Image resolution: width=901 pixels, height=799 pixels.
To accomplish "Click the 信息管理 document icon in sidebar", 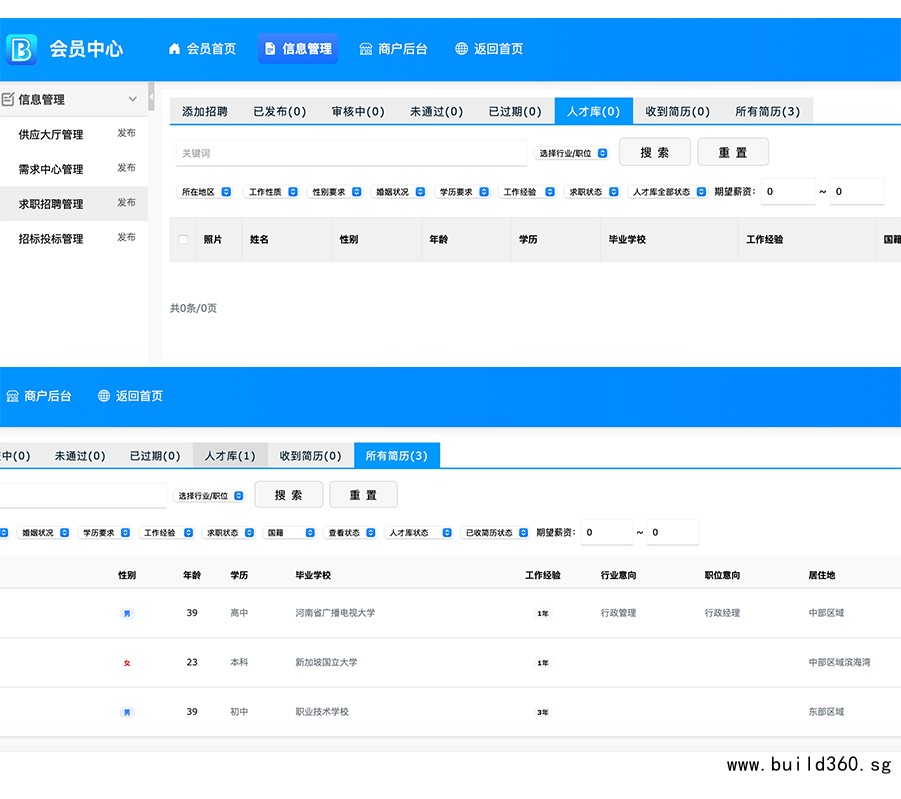I will coord(8,99).
